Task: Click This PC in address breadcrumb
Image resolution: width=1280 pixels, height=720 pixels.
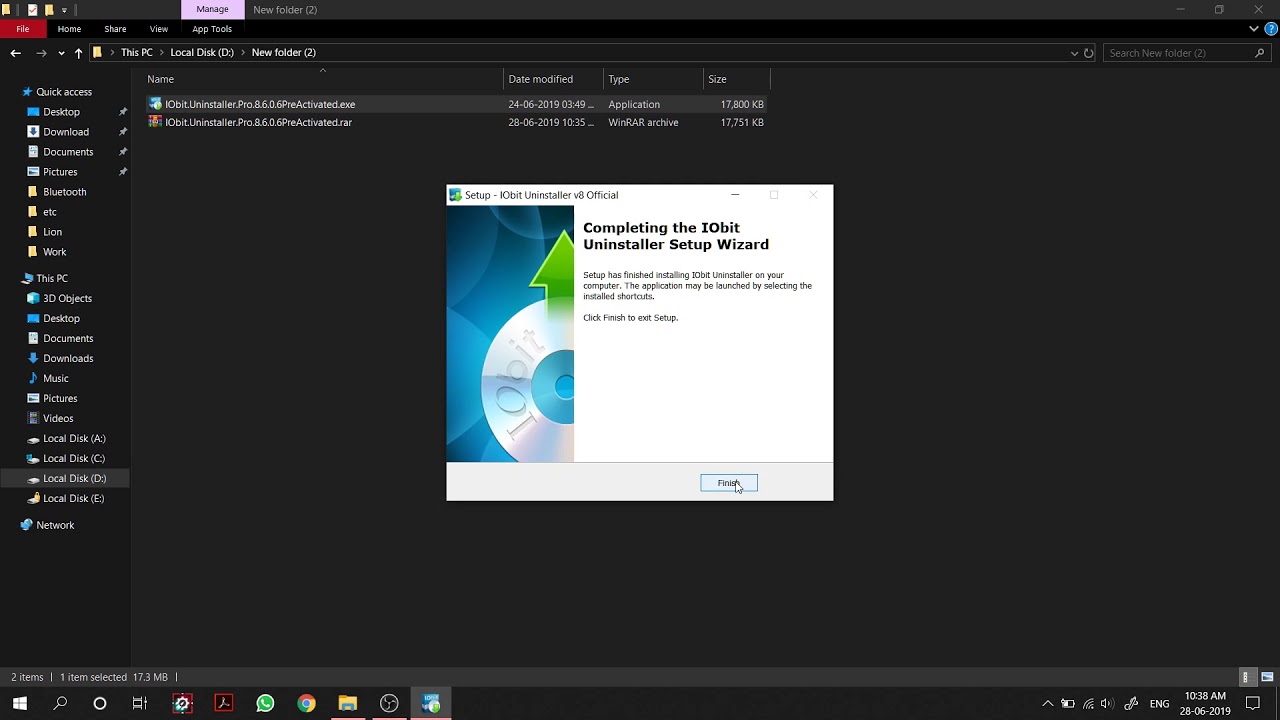Action: coord(137,52)
